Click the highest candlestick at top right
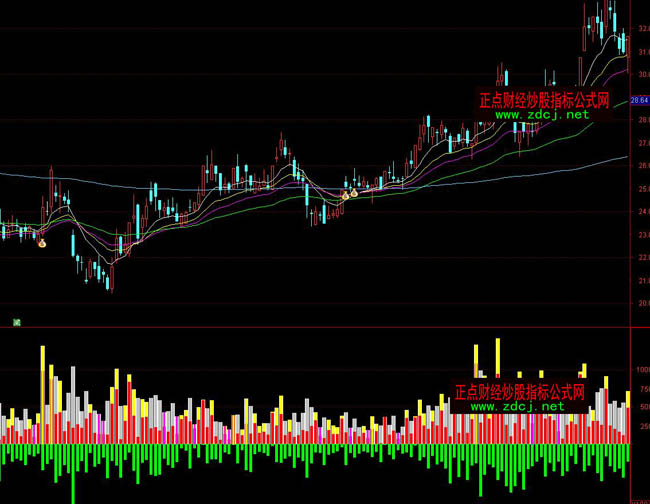This screenshot has width=650, height=504. tap(610, 20)
